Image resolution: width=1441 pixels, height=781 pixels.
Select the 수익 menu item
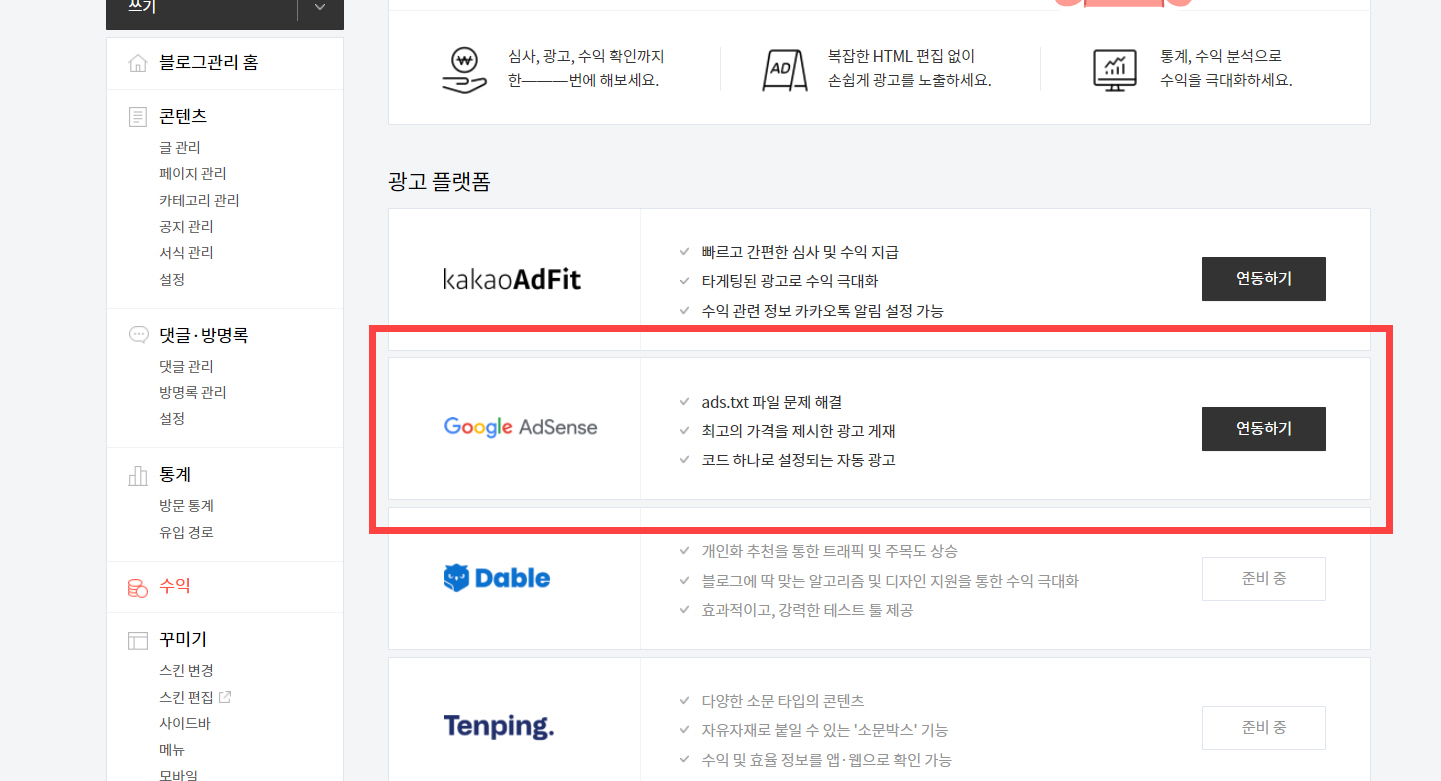(x=175, y=587)
